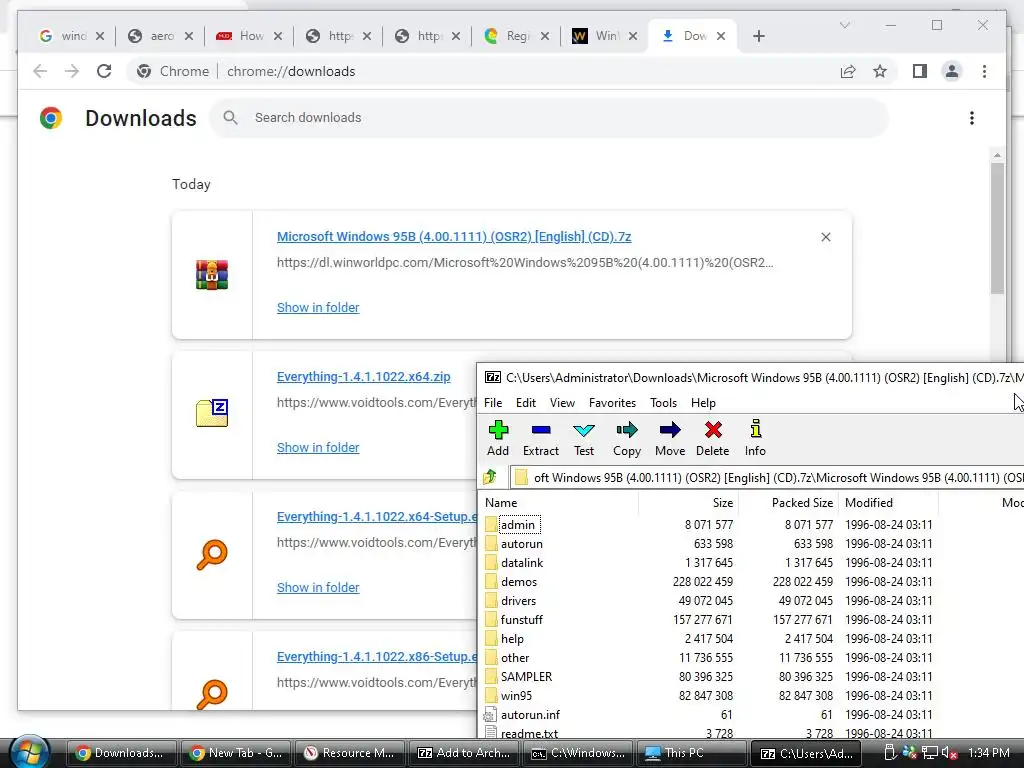Run Test on the archive in 7-Zip
This screenshot has height=768, width=1024.
coord(584,438)
